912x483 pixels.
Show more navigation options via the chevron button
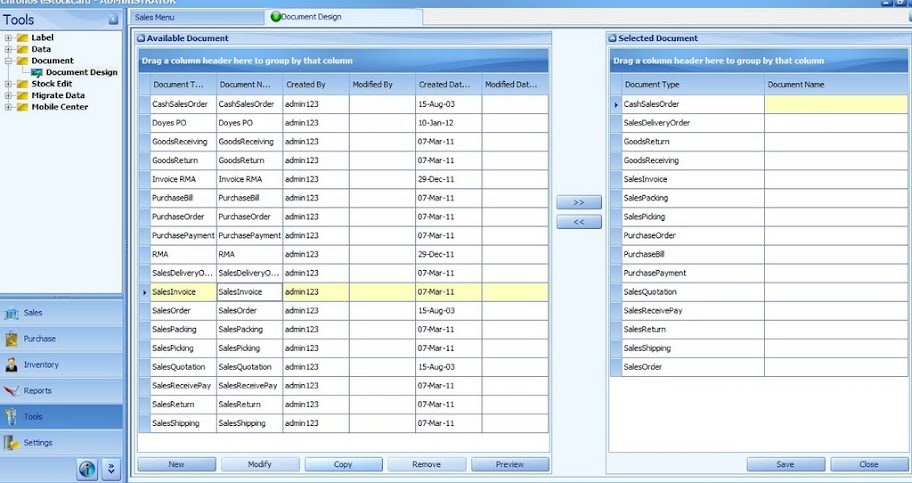click(x=111, y=468)
